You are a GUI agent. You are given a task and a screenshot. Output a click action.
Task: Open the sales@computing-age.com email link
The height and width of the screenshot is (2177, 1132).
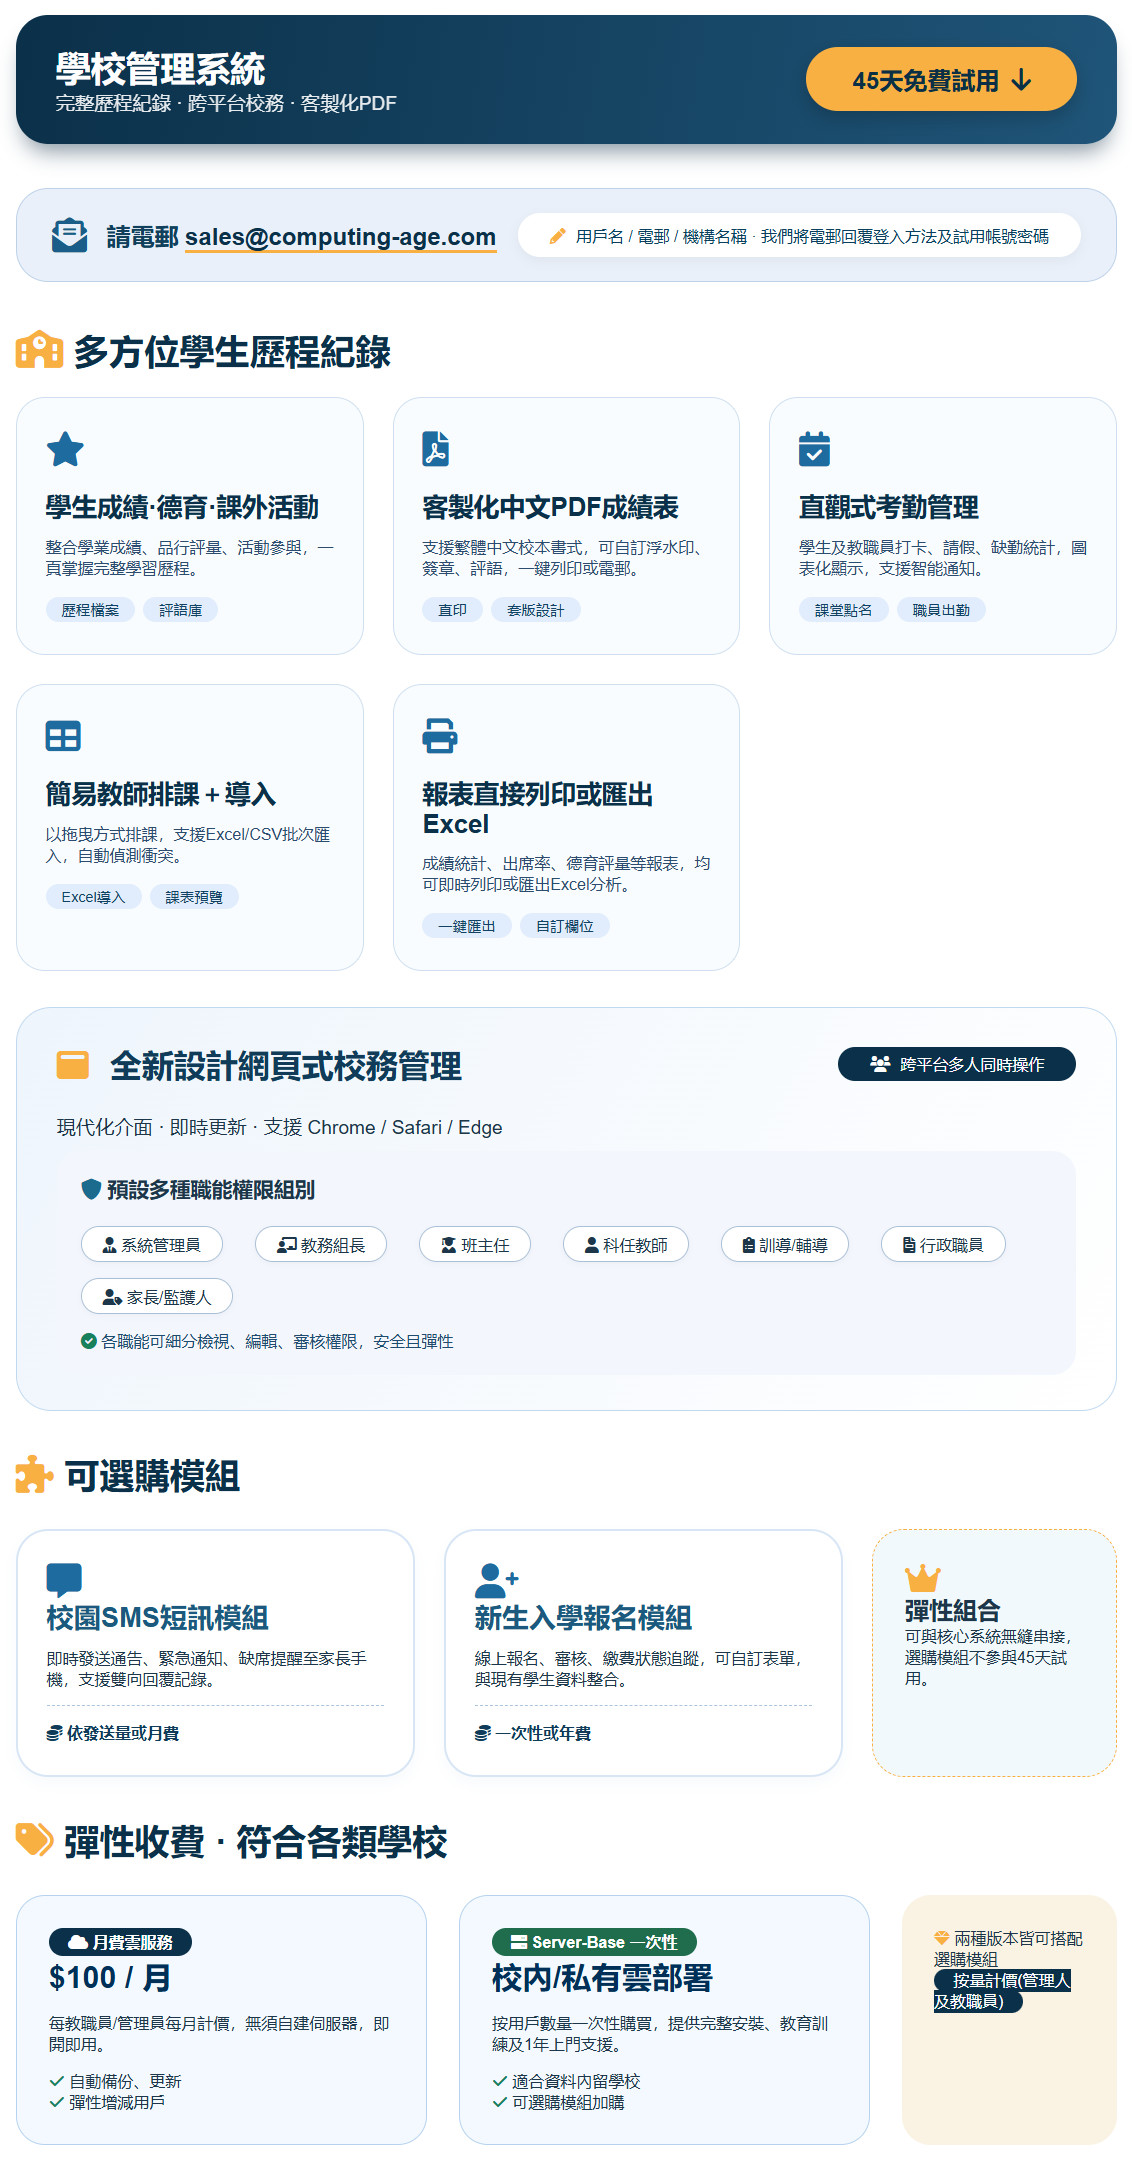click(x=340, y=237)
